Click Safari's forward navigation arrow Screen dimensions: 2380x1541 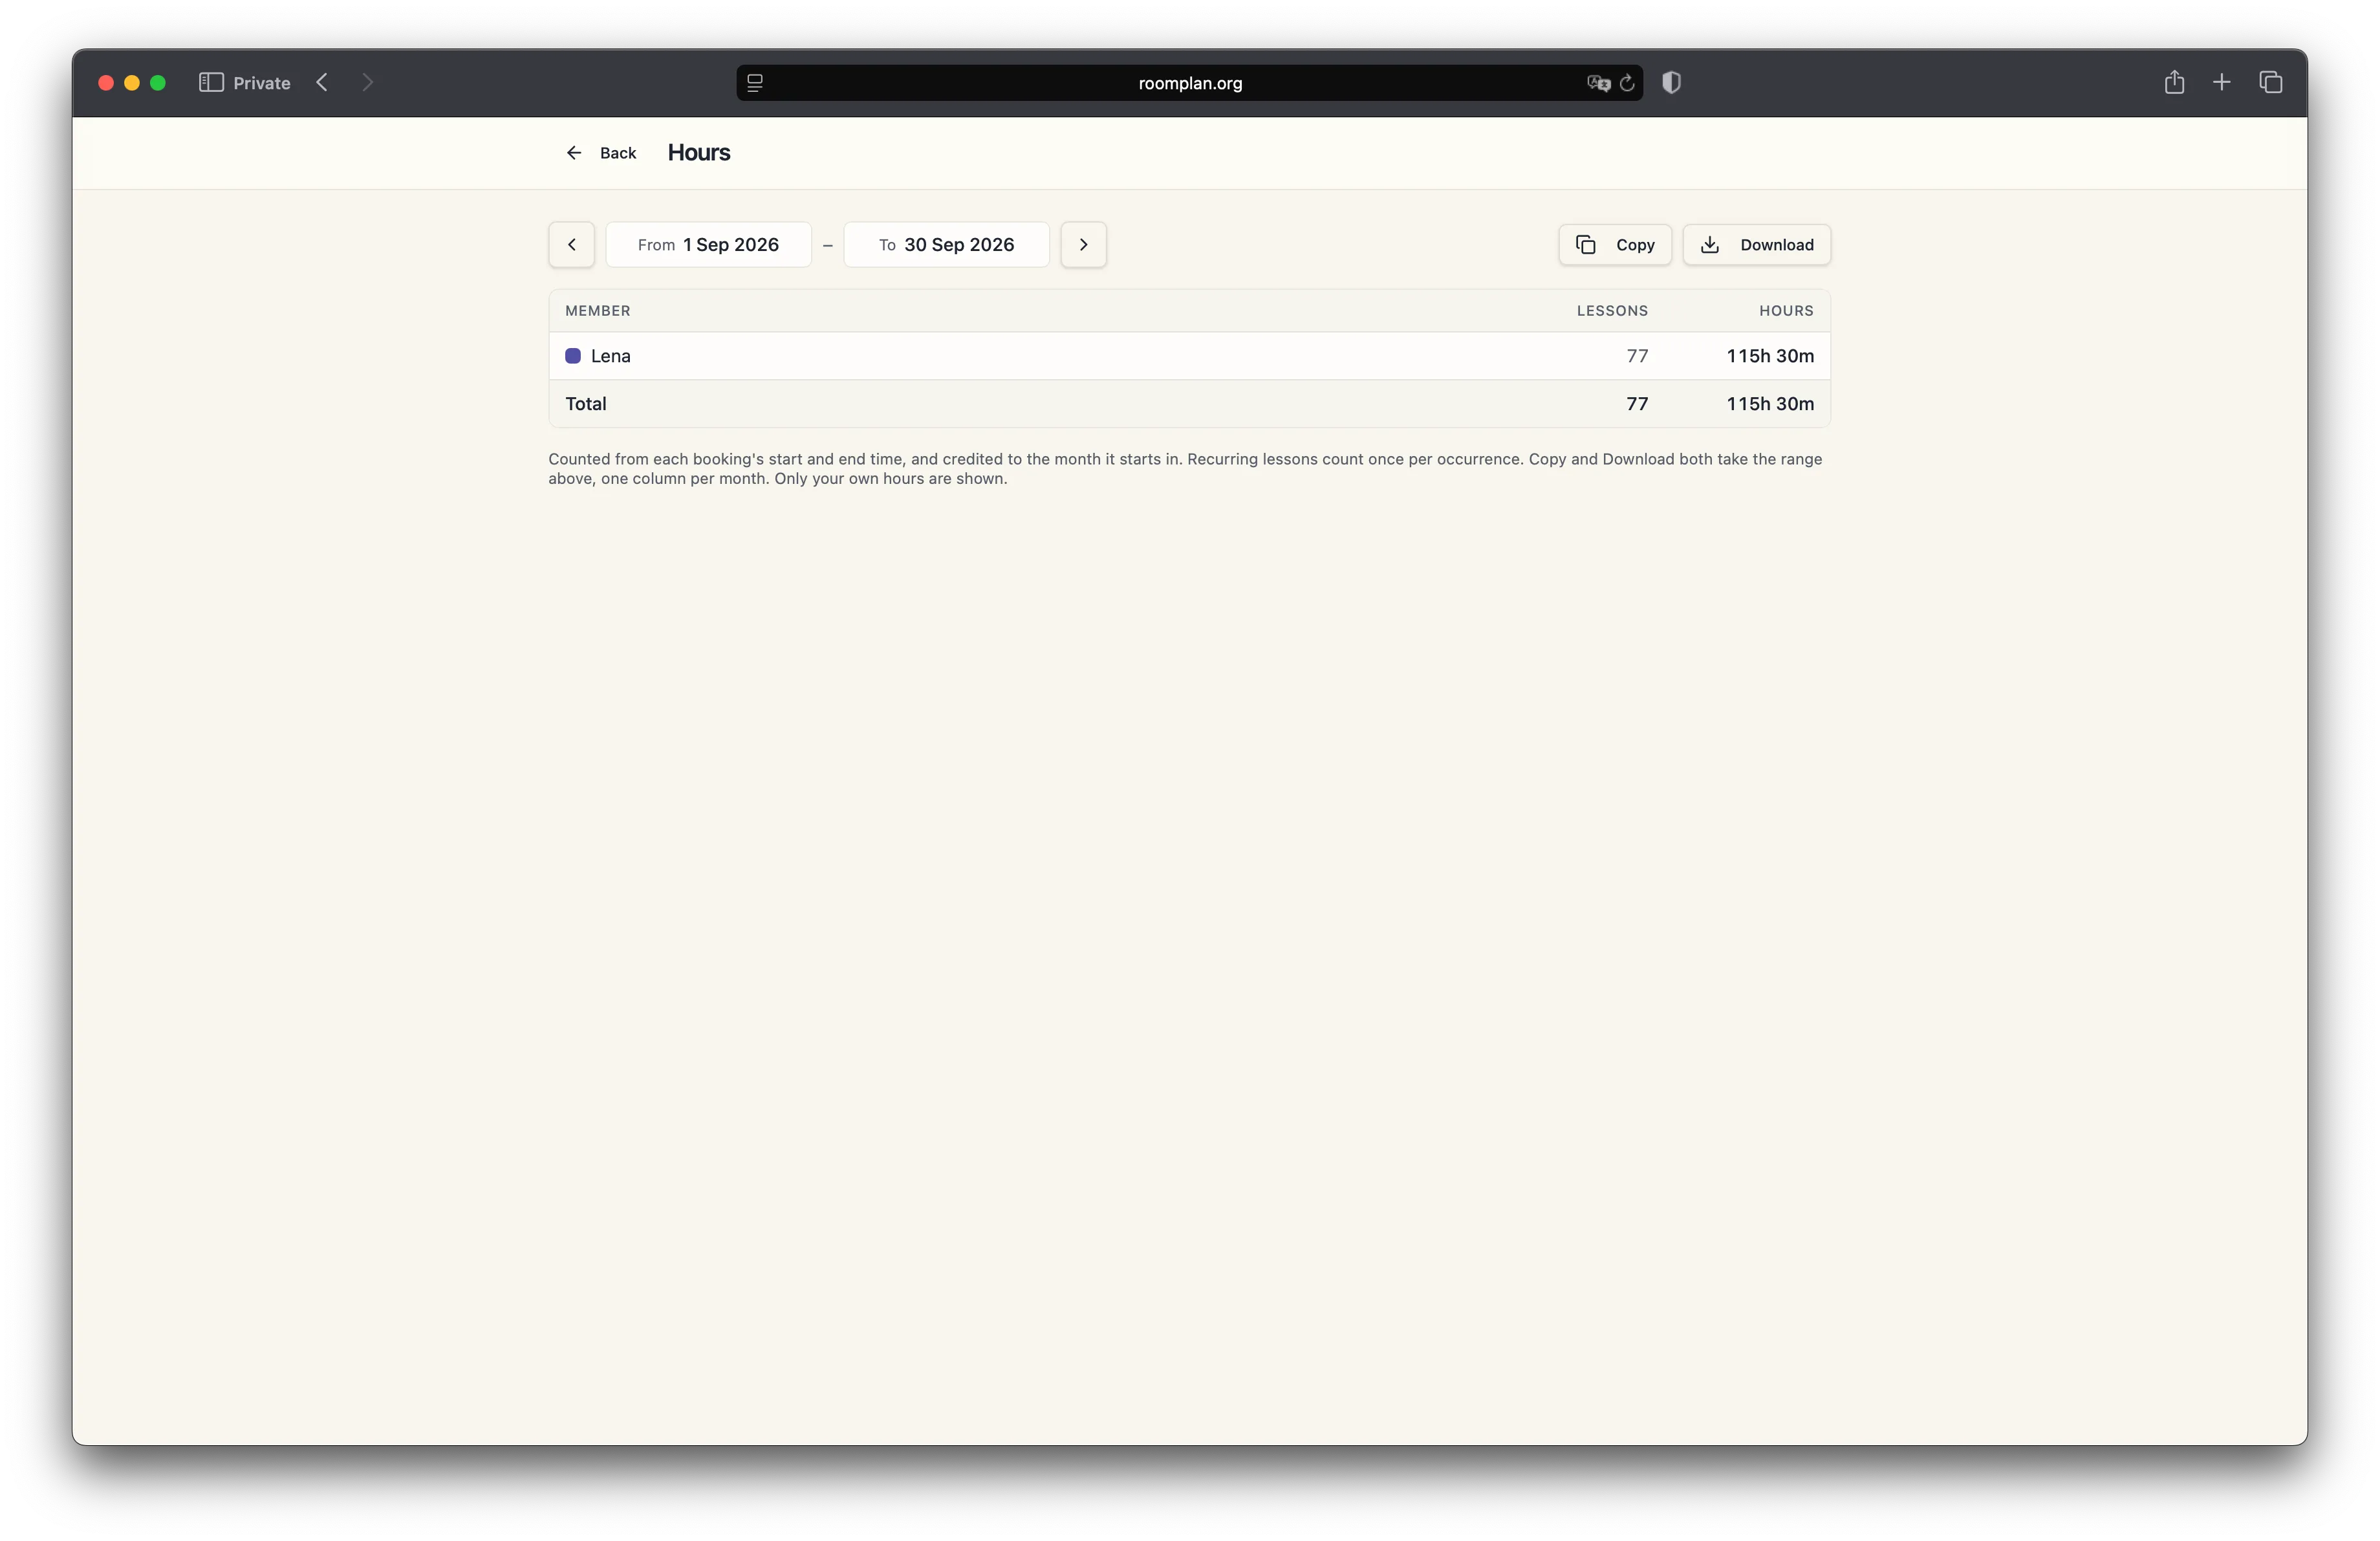[x=368, y=83]
